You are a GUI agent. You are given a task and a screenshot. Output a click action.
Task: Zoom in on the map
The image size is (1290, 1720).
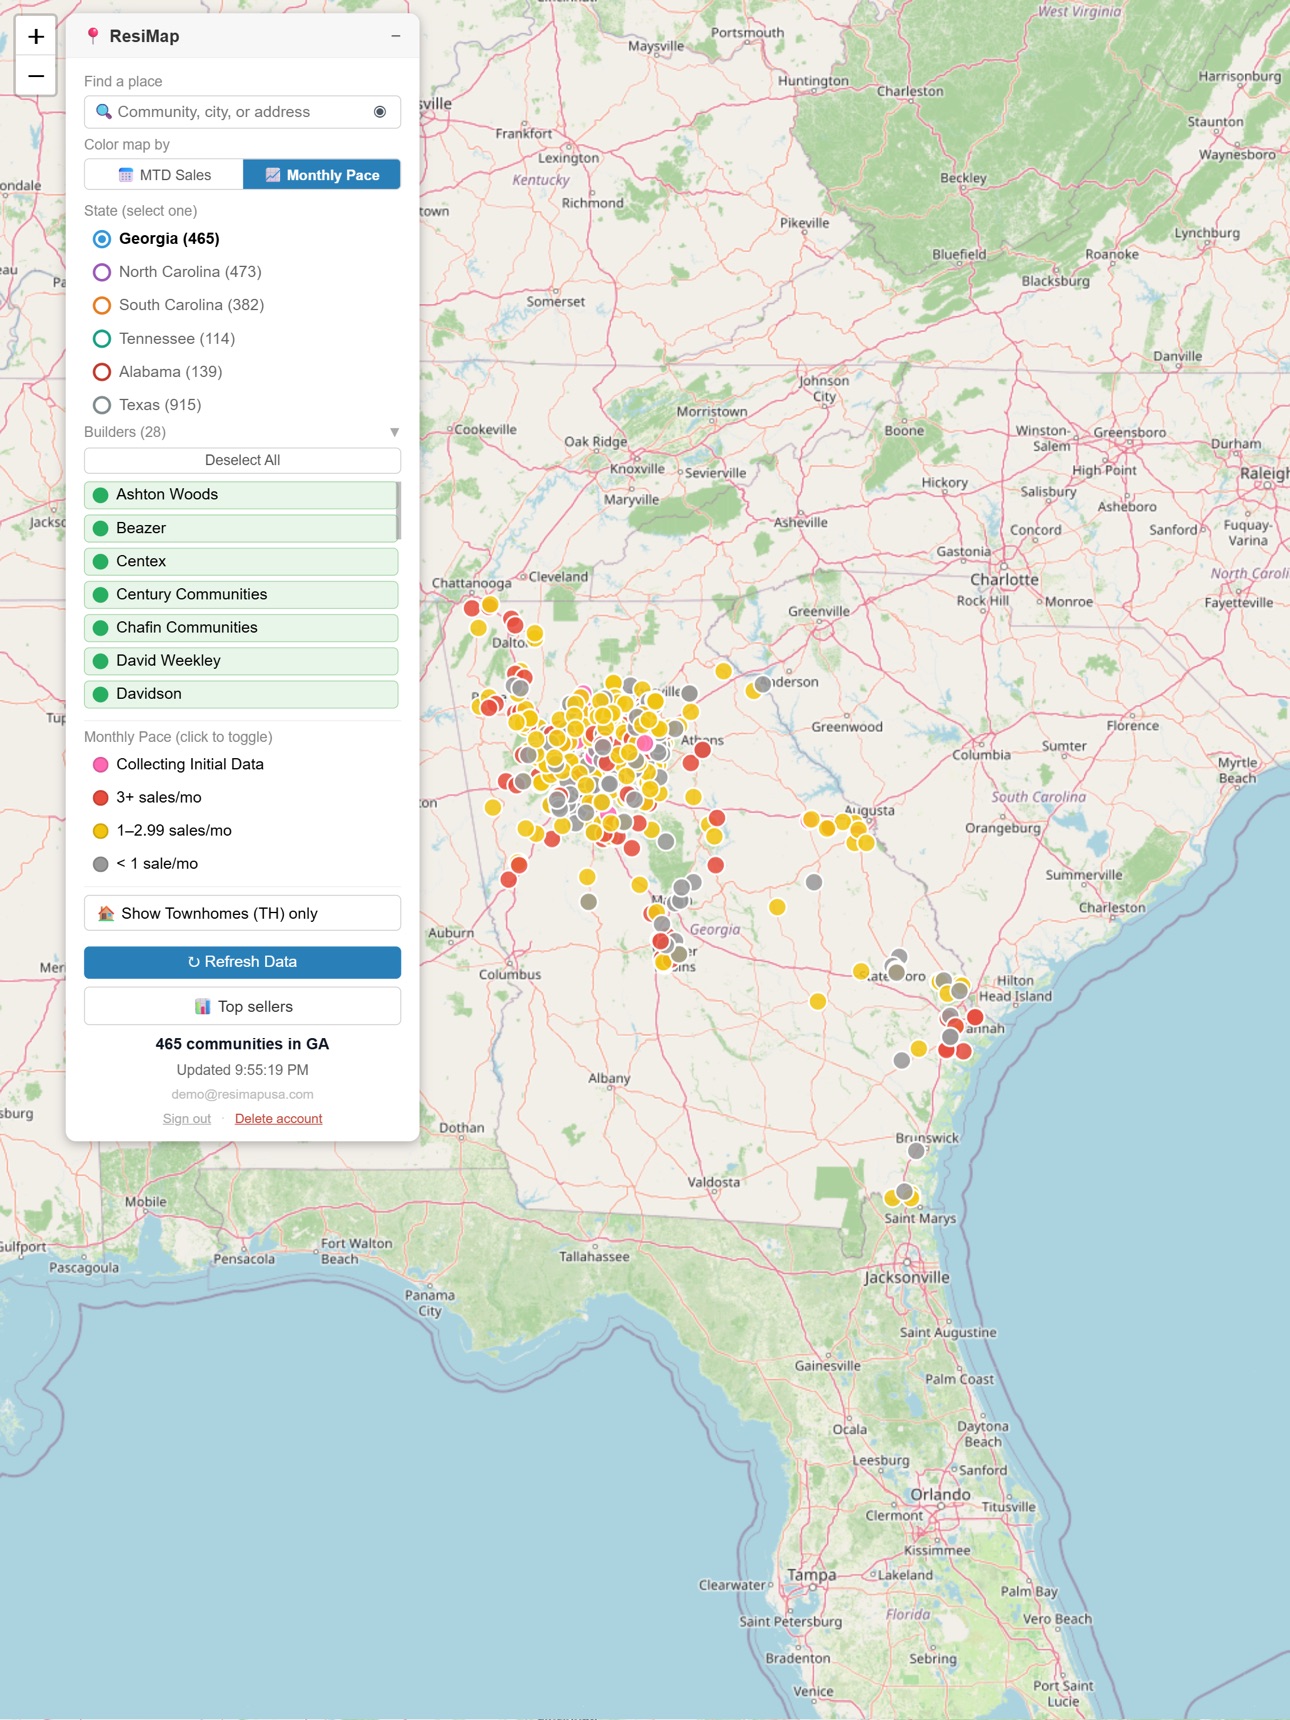(36, 37)
